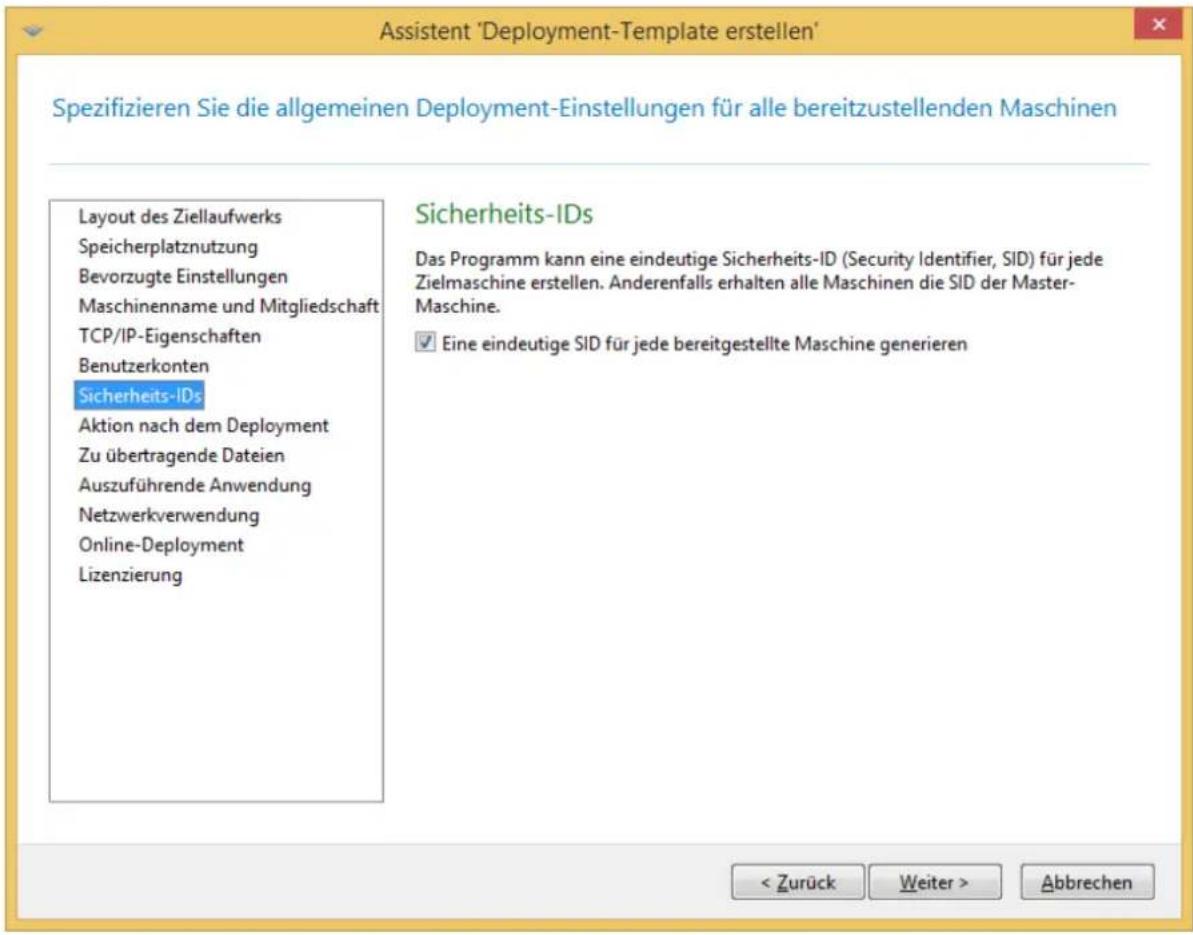
Task: Proceed with 'Weiter >' button
Action: (x=934, y=883)
